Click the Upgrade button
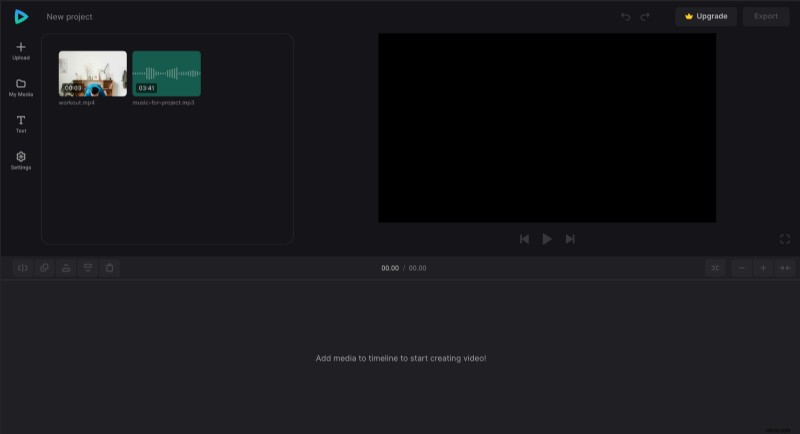 point(705,16)
